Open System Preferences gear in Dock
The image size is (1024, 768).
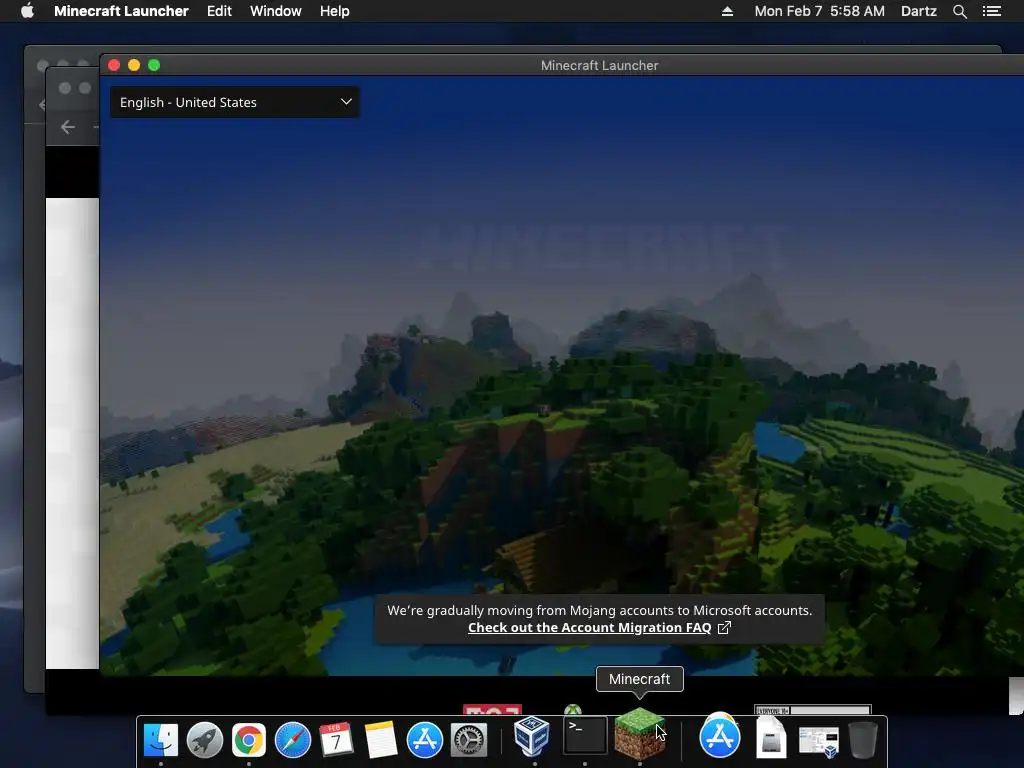coord(469,740)
